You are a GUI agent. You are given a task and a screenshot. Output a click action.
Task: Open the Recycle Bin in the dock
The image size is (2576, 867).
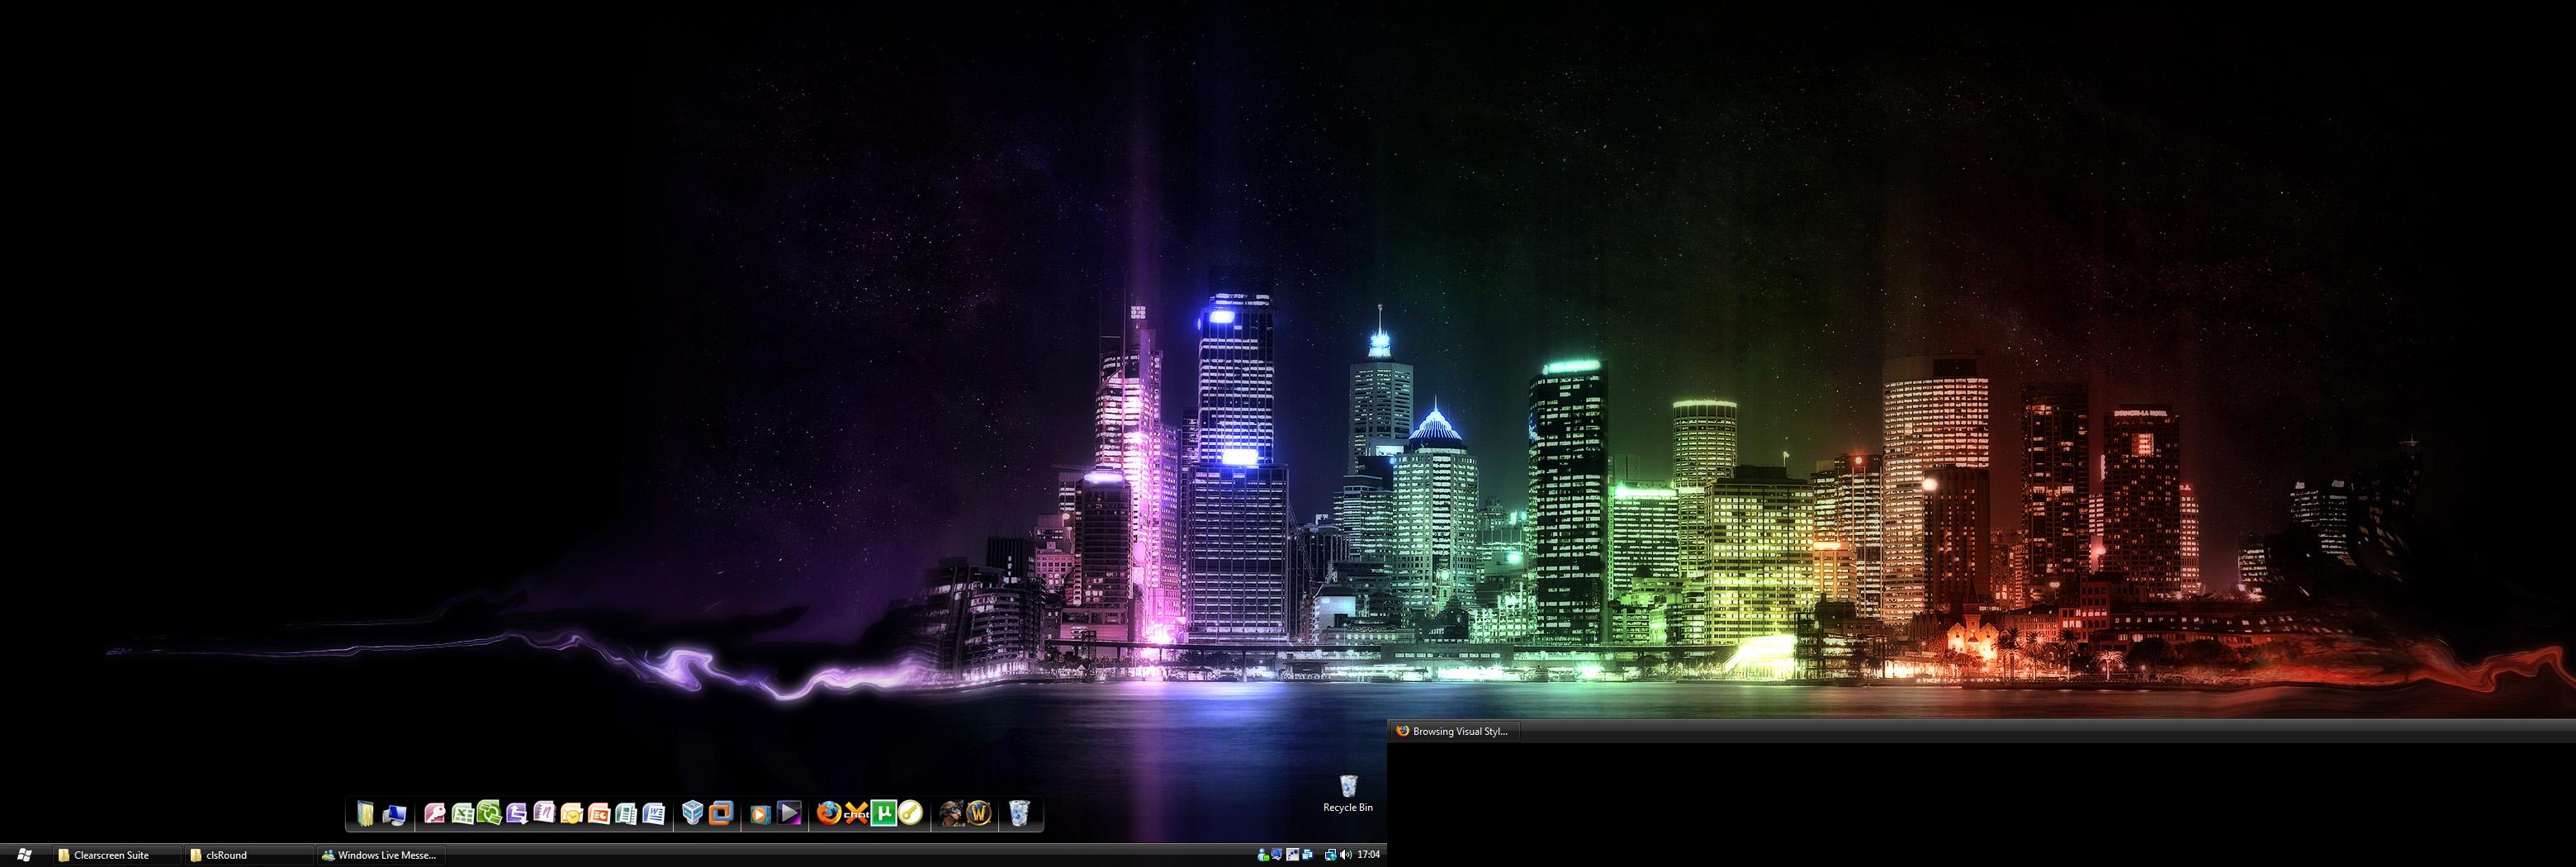pos(1018,813)
